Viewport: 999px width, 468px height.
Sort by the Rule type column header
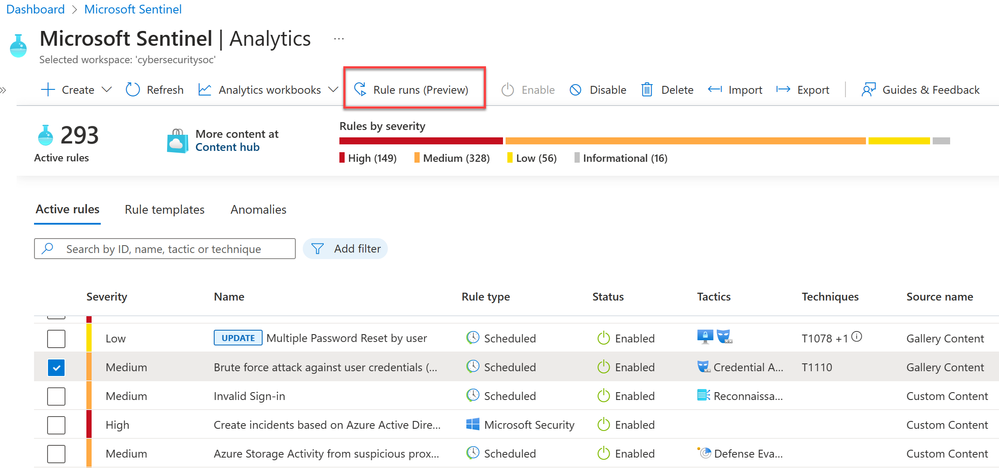click(x=485, y=297)
